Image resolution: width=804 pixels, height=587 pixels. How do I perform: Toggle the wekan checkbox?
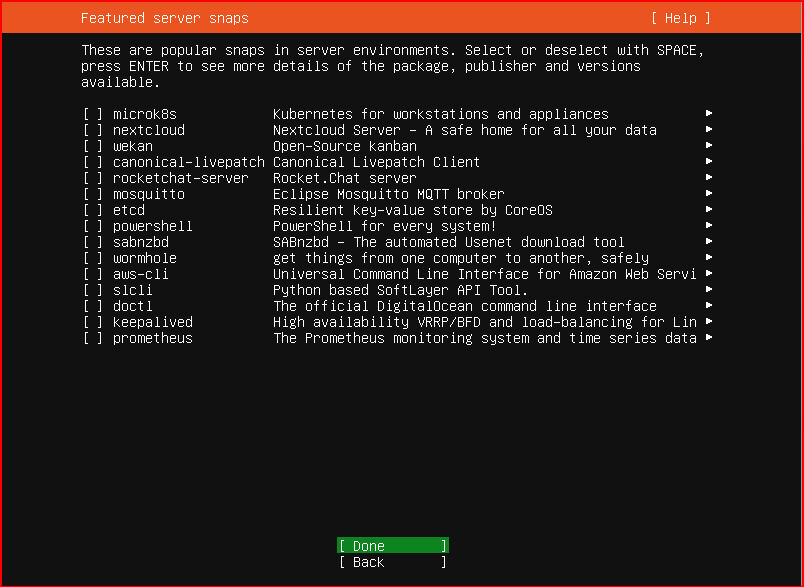click(x=93, y=146)
